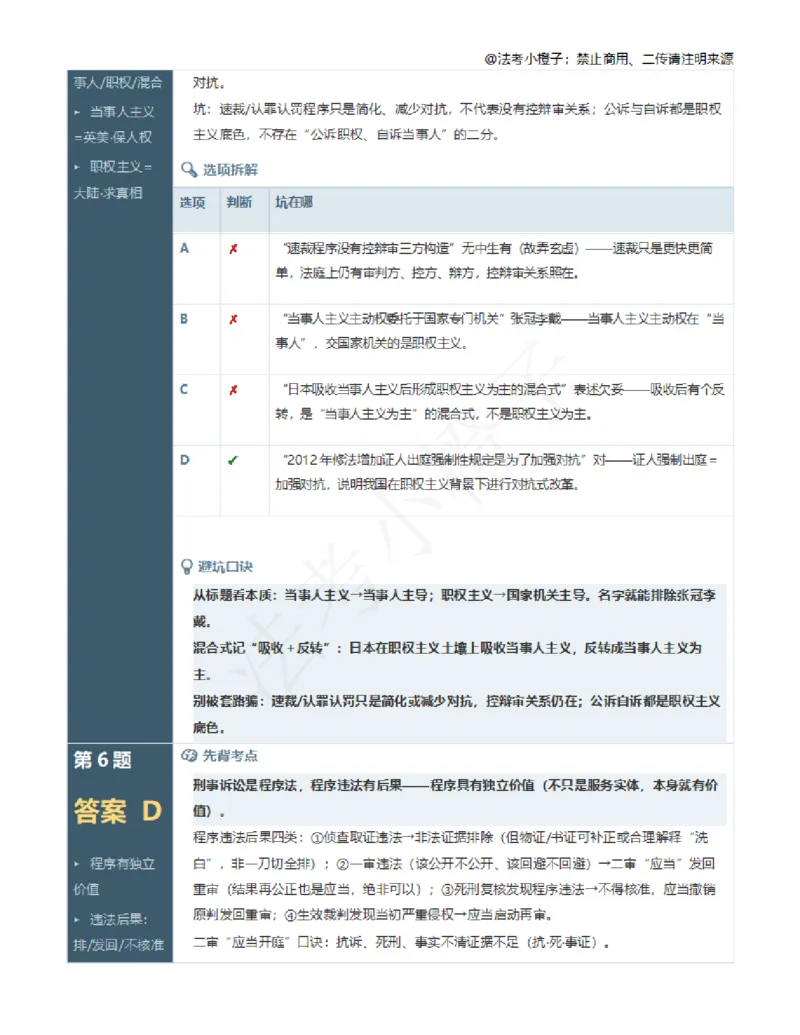Click the 选项 column header
Viewport: 800px width, 1035px height.
pyautogui.click(x=192, y=203)
